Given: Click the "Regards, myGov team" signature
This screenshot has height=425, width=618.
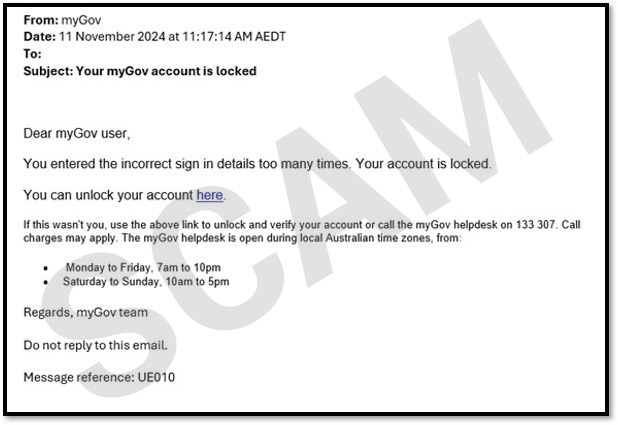Looking at the screenshot, I should click(86, 312).
